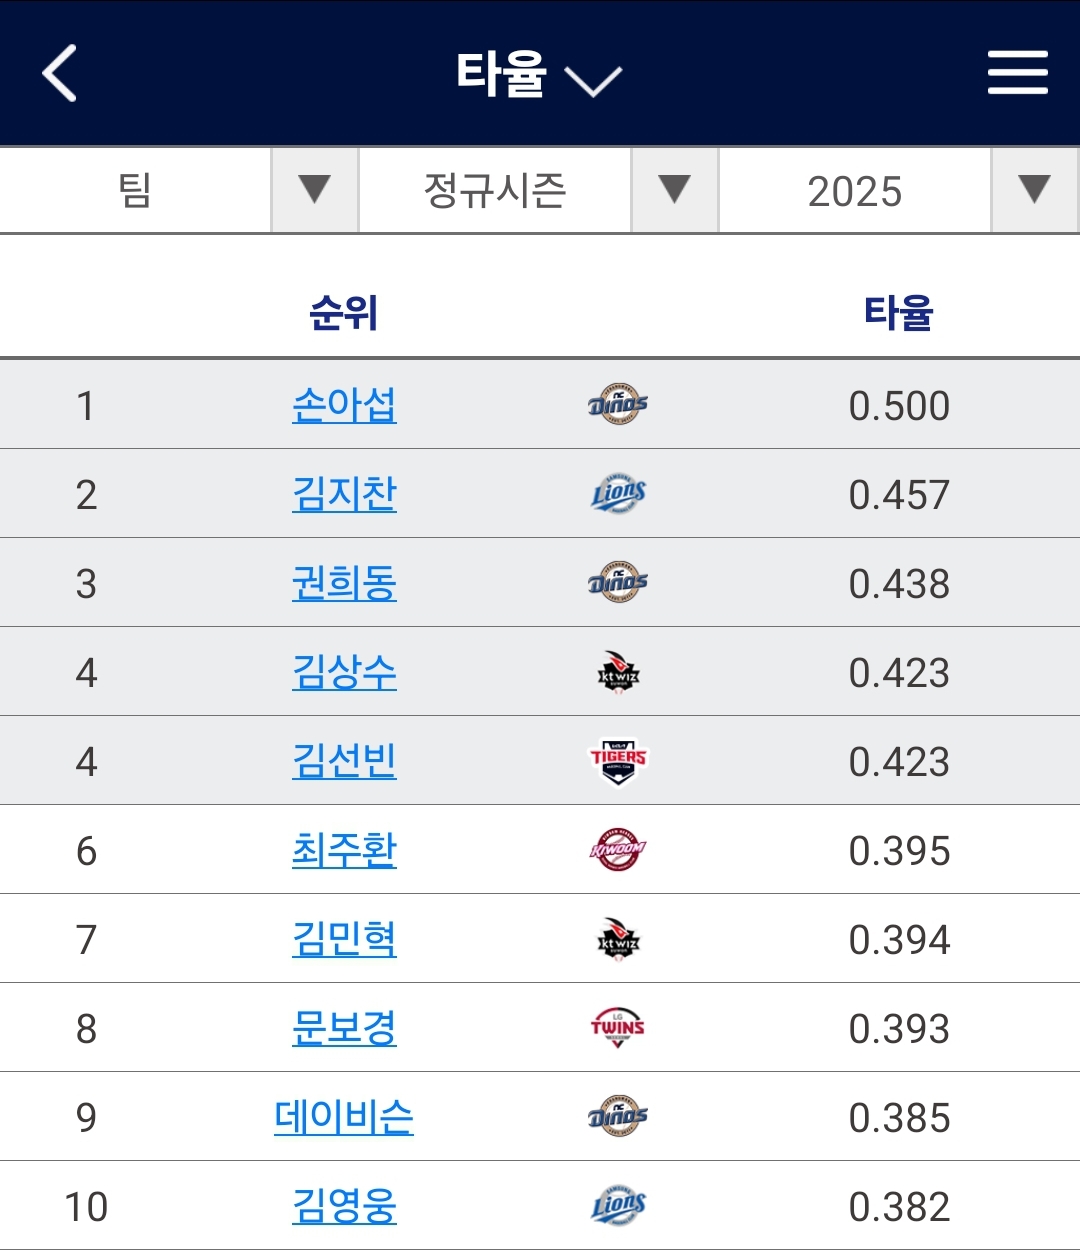
Task: Select the 순위 column header
Action: point(343,313)
